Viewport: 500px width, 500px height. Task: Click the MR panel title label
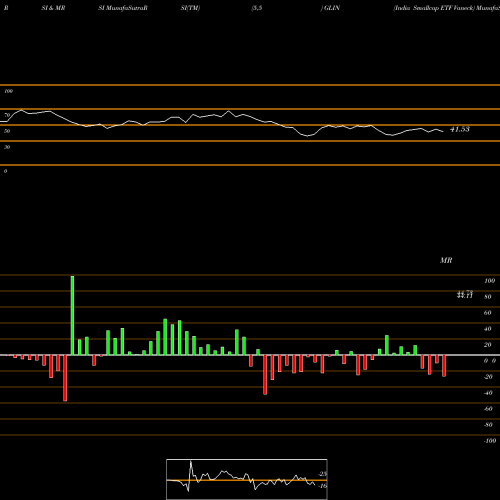pos(446,260)
